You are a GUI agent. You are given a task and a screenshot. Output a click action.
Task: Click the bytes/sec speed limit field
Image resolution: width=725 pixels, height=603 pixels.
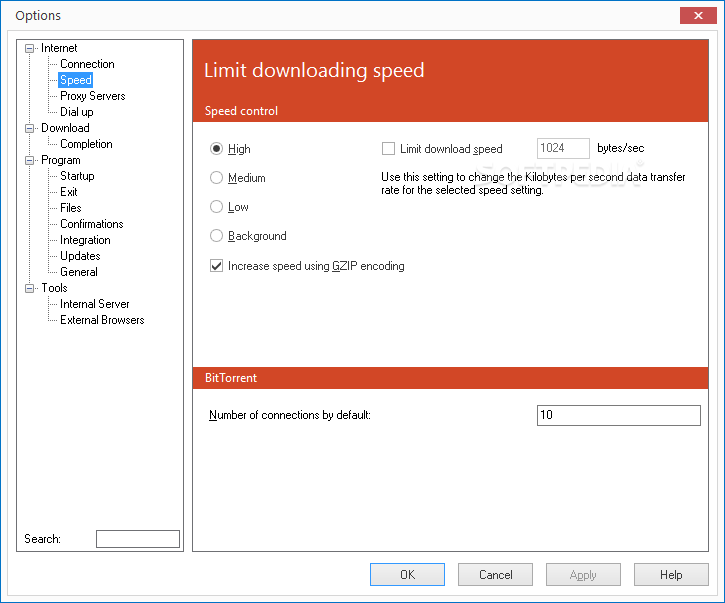point(563,148)
